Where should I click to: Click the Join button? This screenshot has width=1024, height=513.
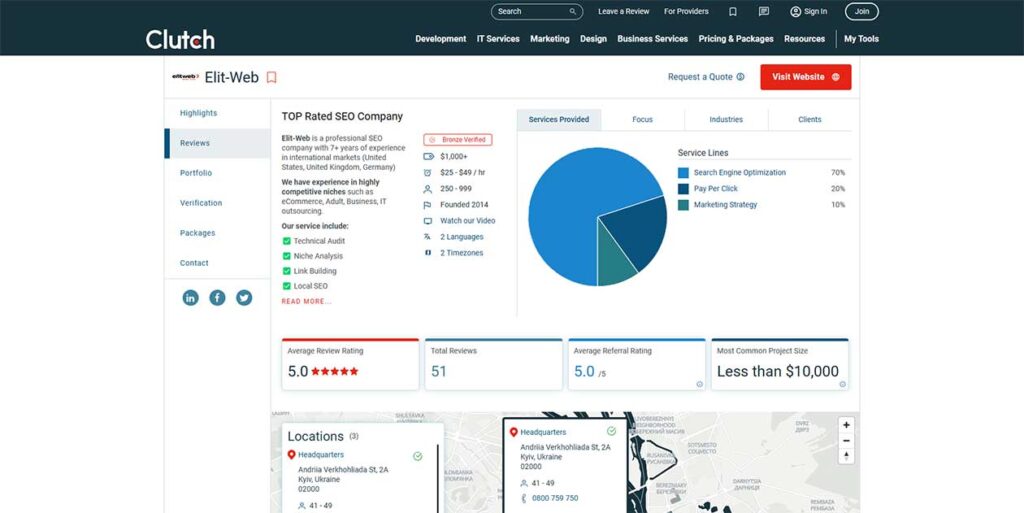point(862,12)
